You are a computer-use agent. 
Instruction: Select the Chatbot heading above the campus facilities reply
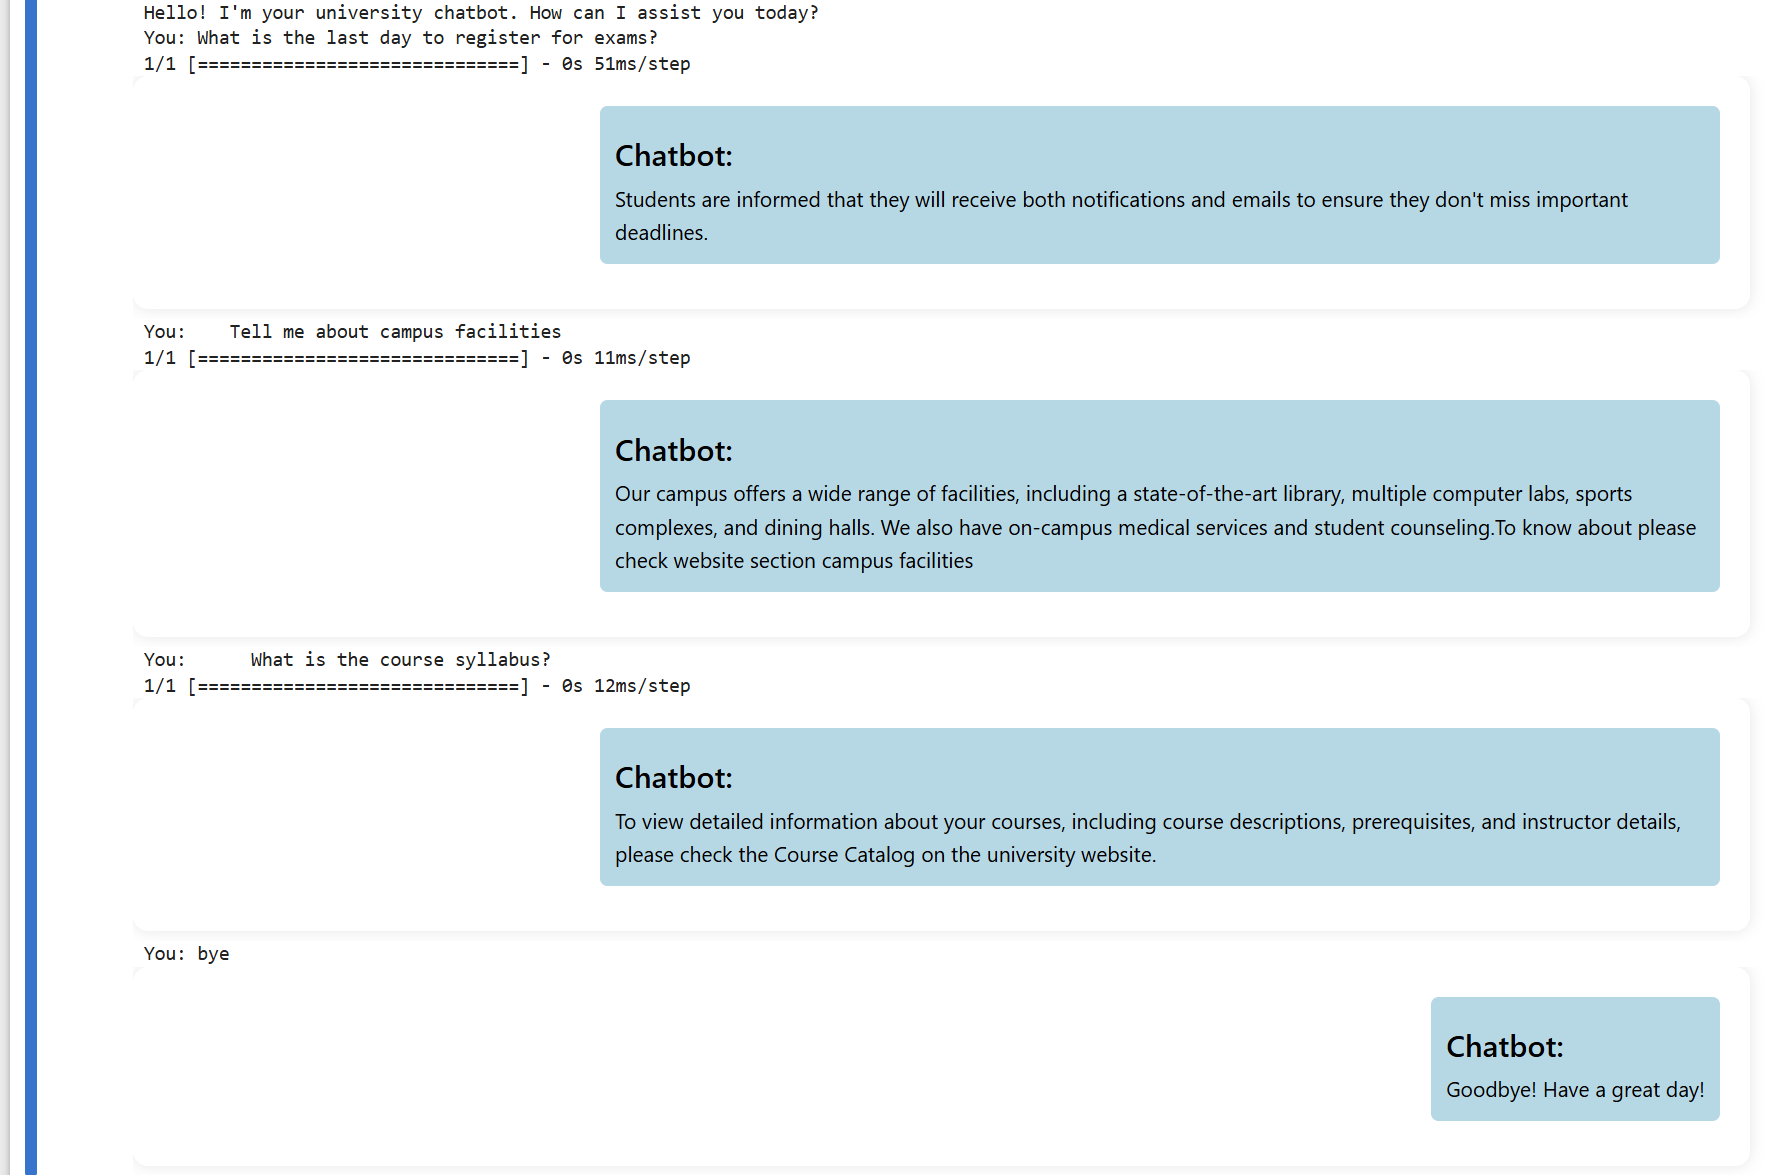coord(673,451)
